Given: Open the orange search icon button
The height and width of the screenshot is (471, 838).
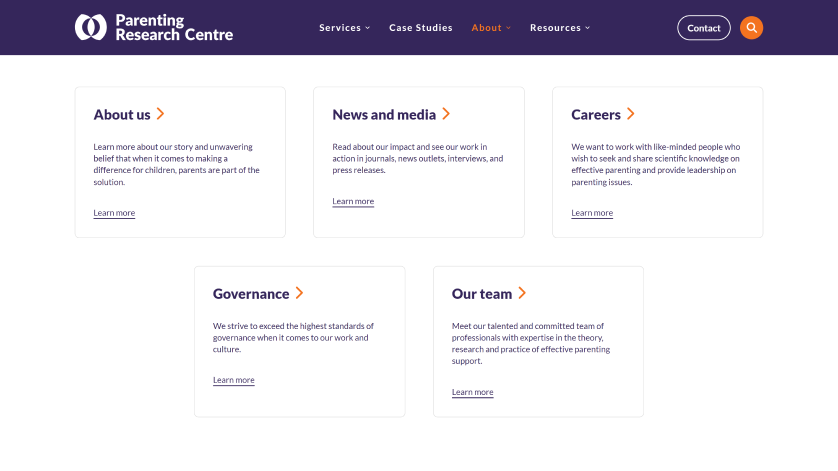Looking at the screenshot, I should [x=751, y=28].
